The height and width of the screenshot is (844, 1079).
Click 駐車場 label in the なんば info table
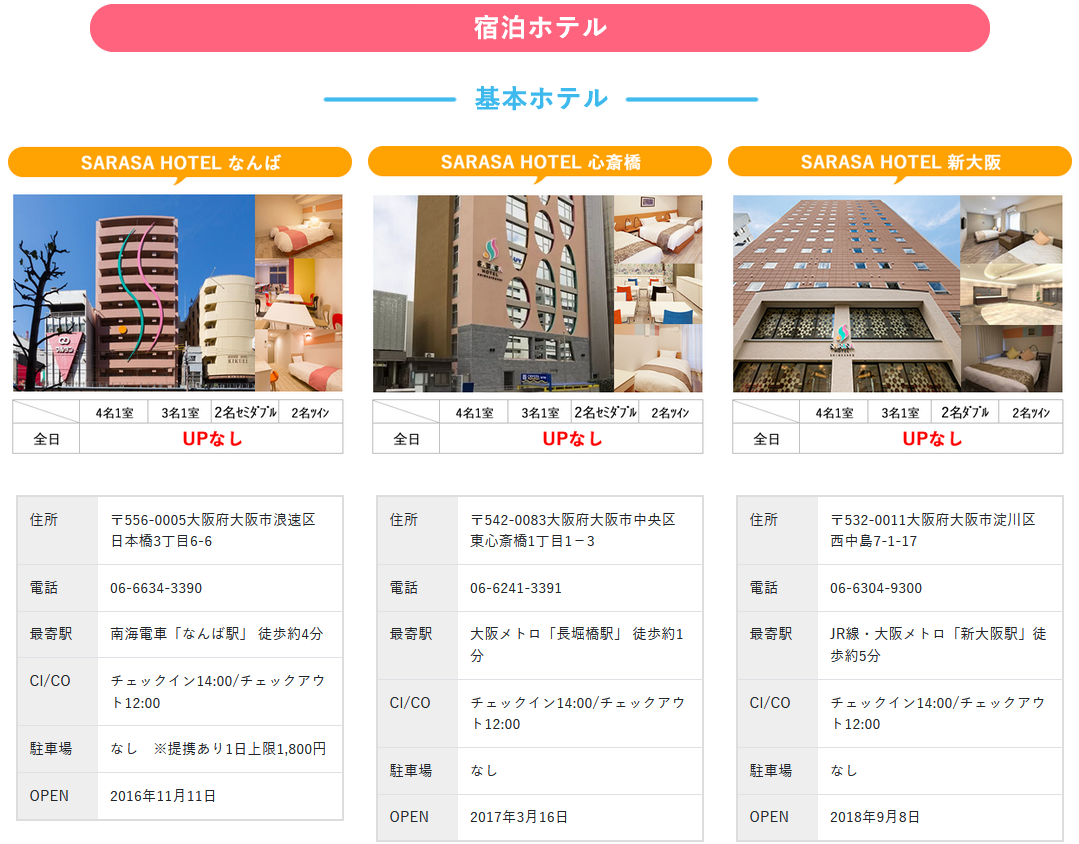pyautogui.click(x=50, y=748)
